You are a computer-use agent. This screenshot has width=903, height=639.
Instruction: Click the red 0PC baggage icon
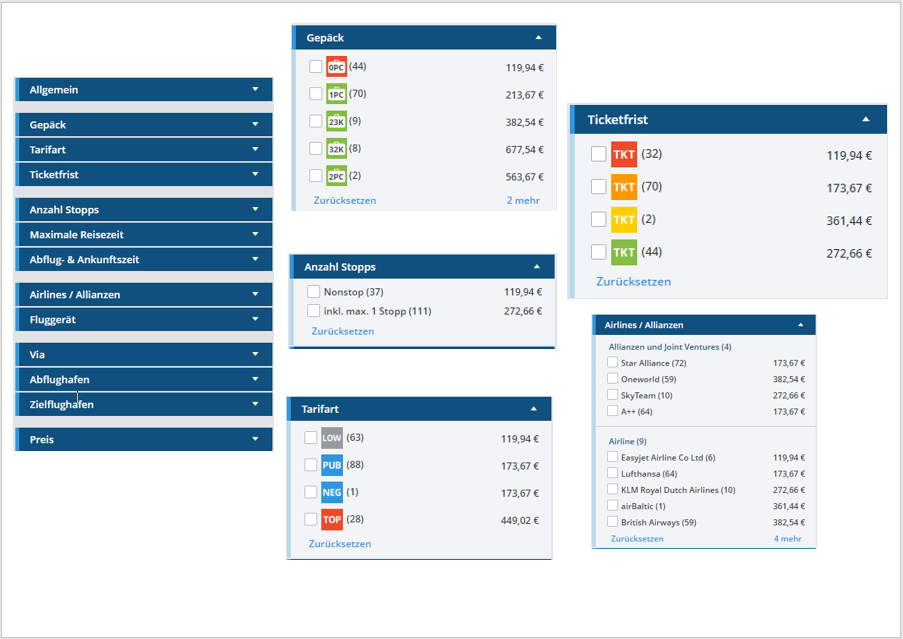pos(336,67)
